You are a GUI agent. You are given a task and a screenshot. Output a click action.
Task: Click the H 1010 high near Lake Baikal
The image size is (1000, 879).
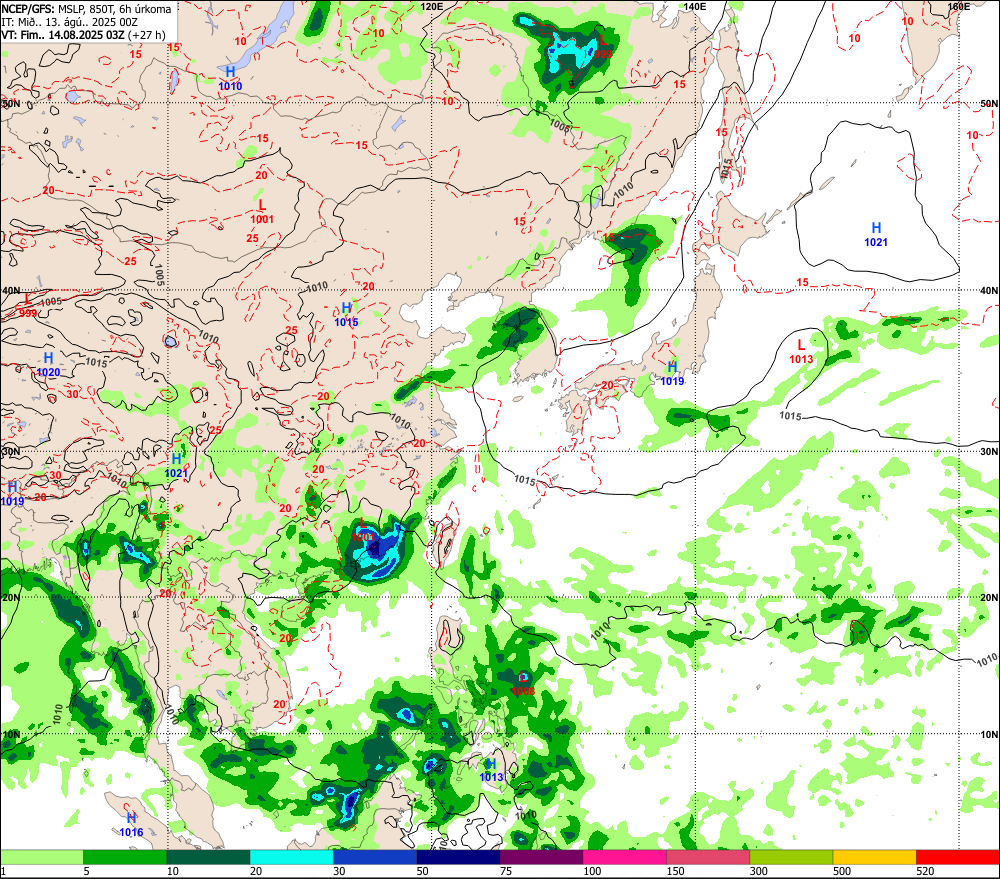pyautogui.click(x=230, y=78)
